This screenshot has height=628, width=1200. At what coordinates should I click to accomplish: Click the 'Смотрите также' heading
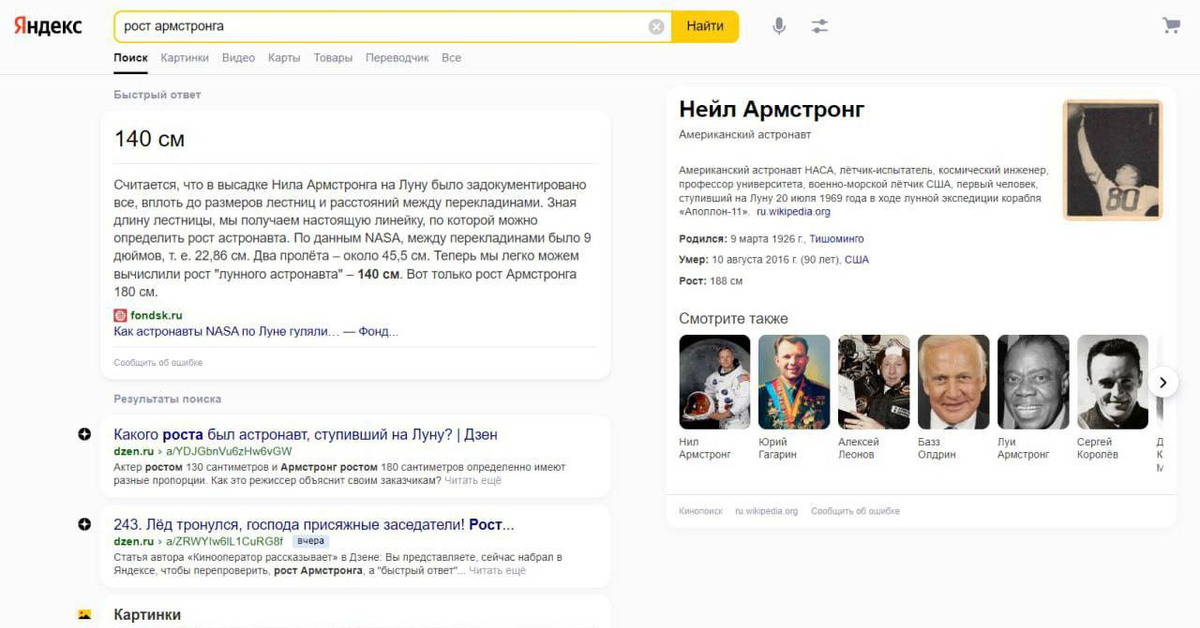coord(733,319)
